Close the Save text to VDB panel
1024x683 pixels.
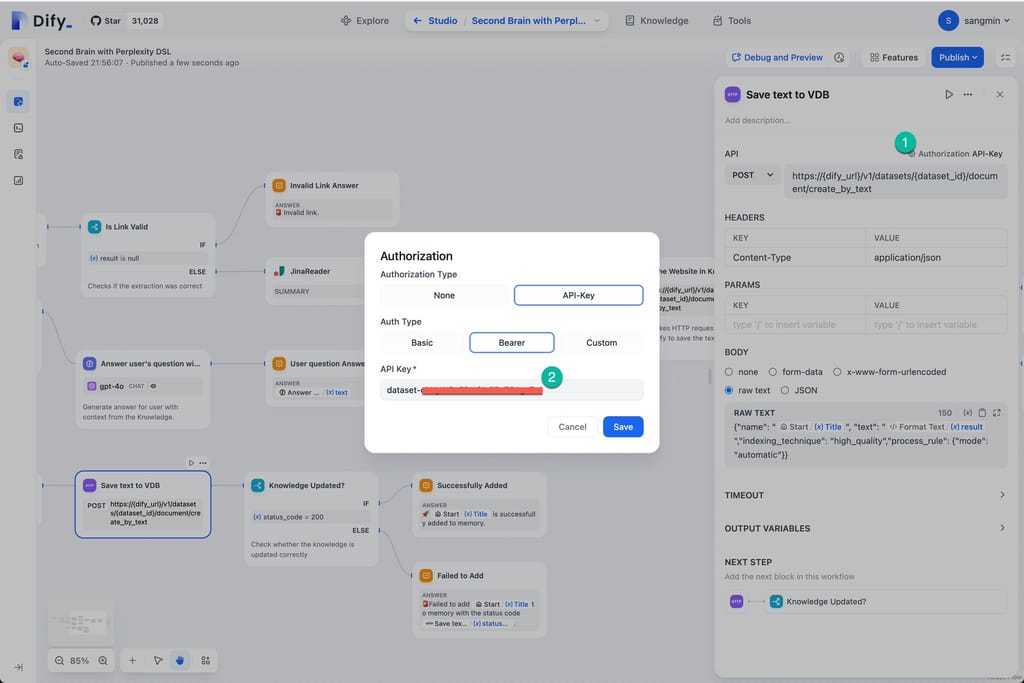click(x=1000, y=95)
